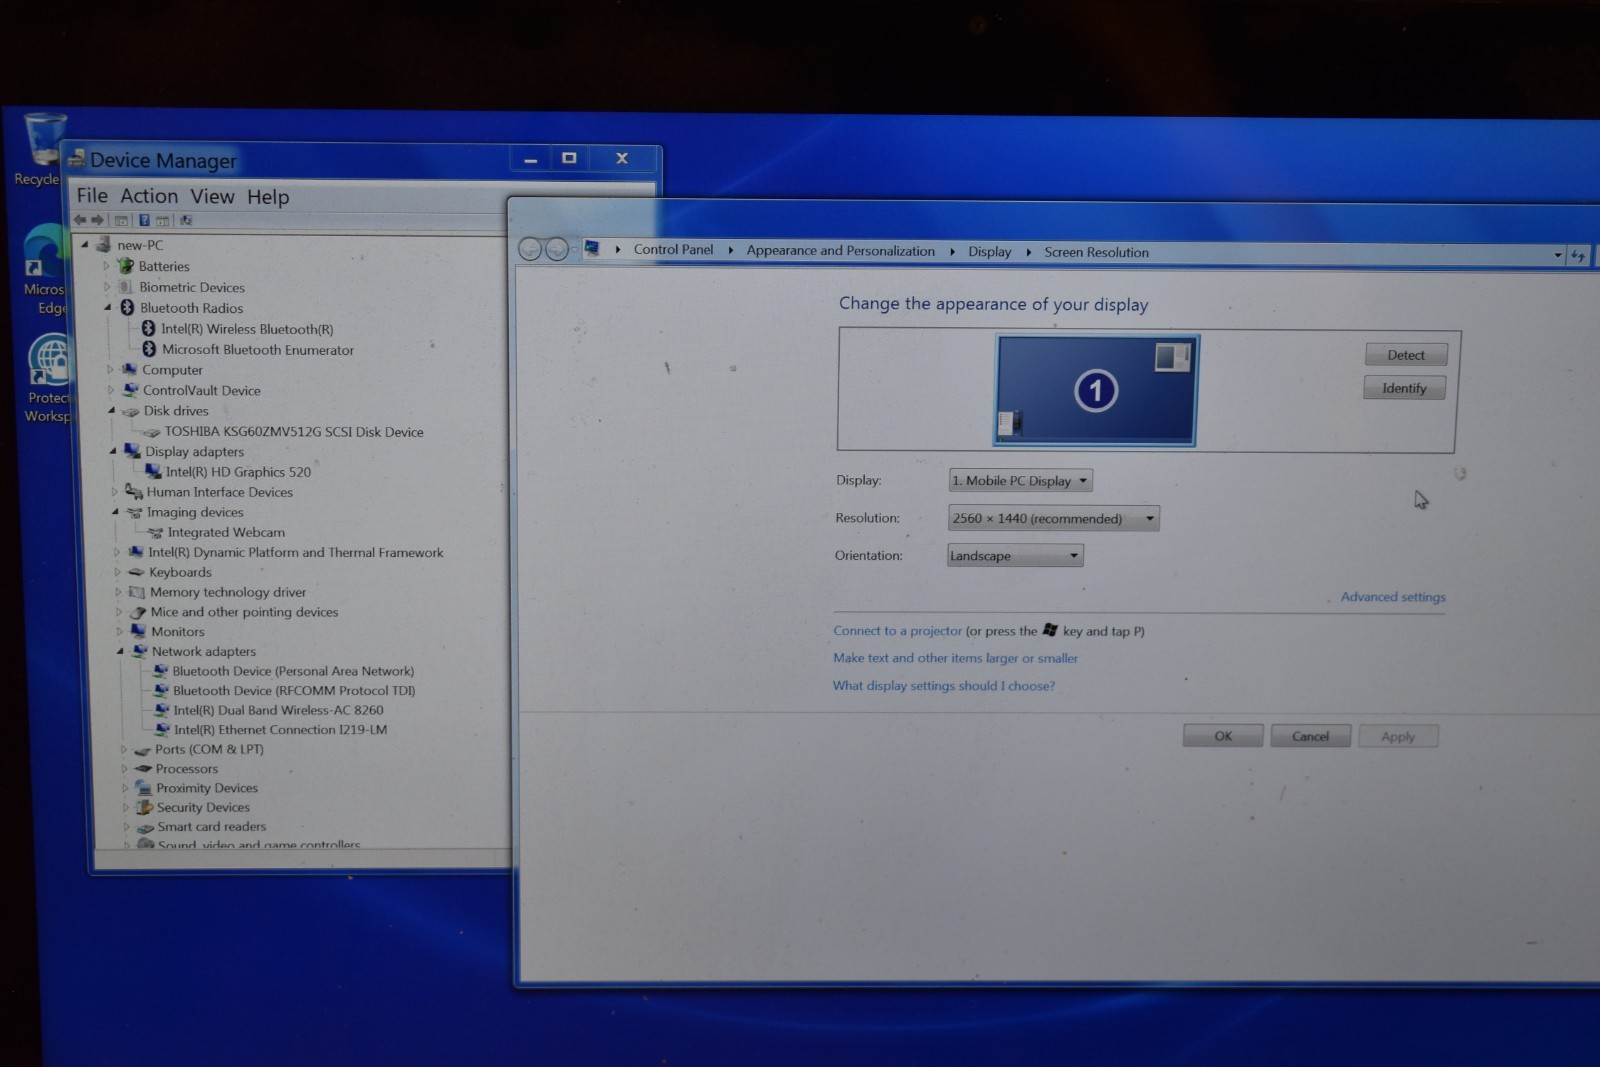Select the Proximity Devices entry
The width and height of the screenshot is (1600, 1067).
click(x=206, y=788)
